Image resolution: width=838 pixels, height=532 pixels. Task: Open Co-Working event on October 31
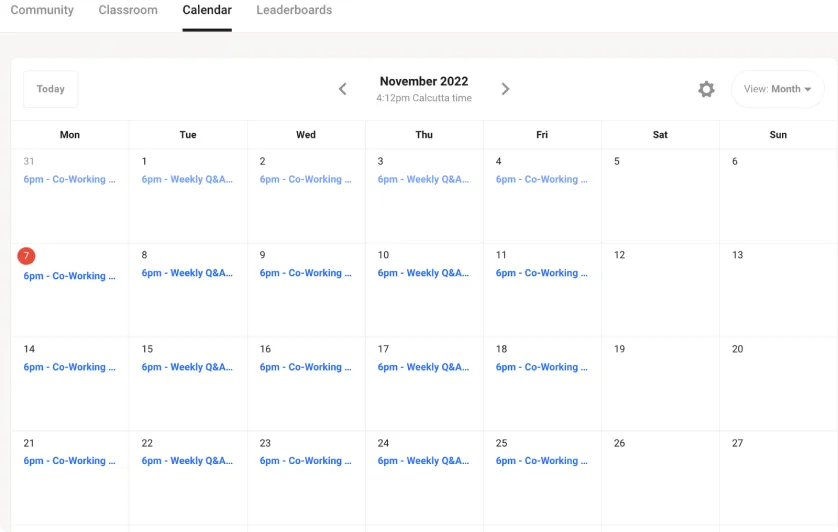[x=69, y=179]
